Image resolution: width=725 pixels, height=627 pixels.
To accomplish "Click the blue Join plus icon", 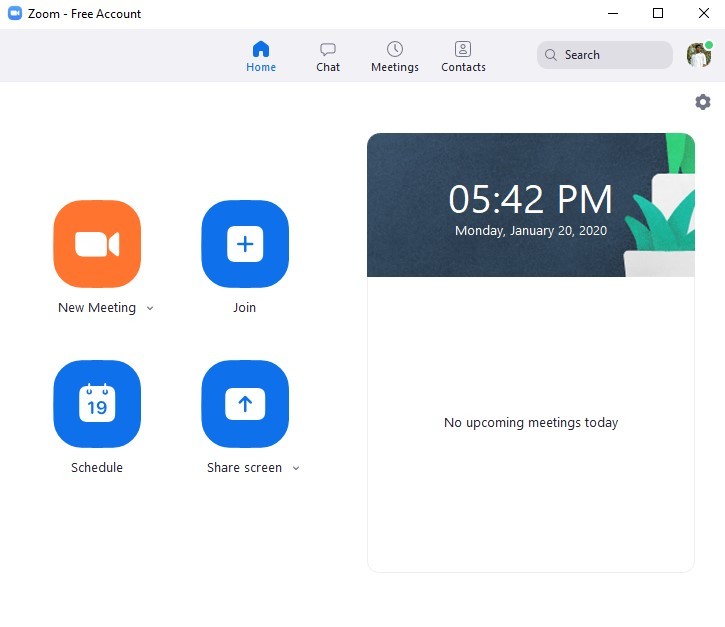I will pyautogui.click(x=245, y=244).
